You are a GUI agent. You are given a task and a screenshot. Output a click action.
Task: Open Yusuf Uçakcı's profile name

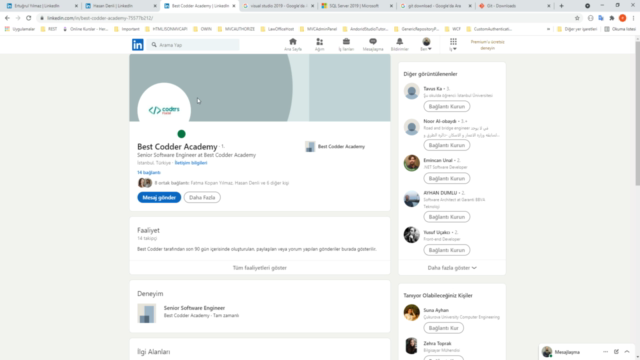437,232
